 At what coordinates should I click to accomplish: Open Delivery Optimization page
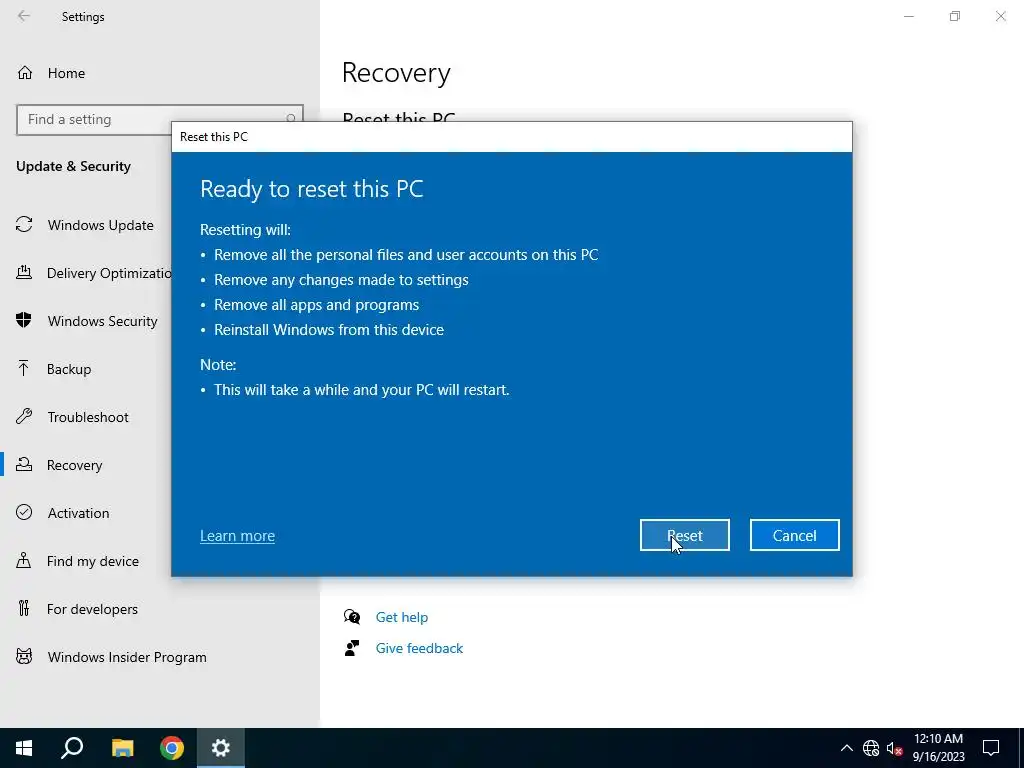coord(109,273)
